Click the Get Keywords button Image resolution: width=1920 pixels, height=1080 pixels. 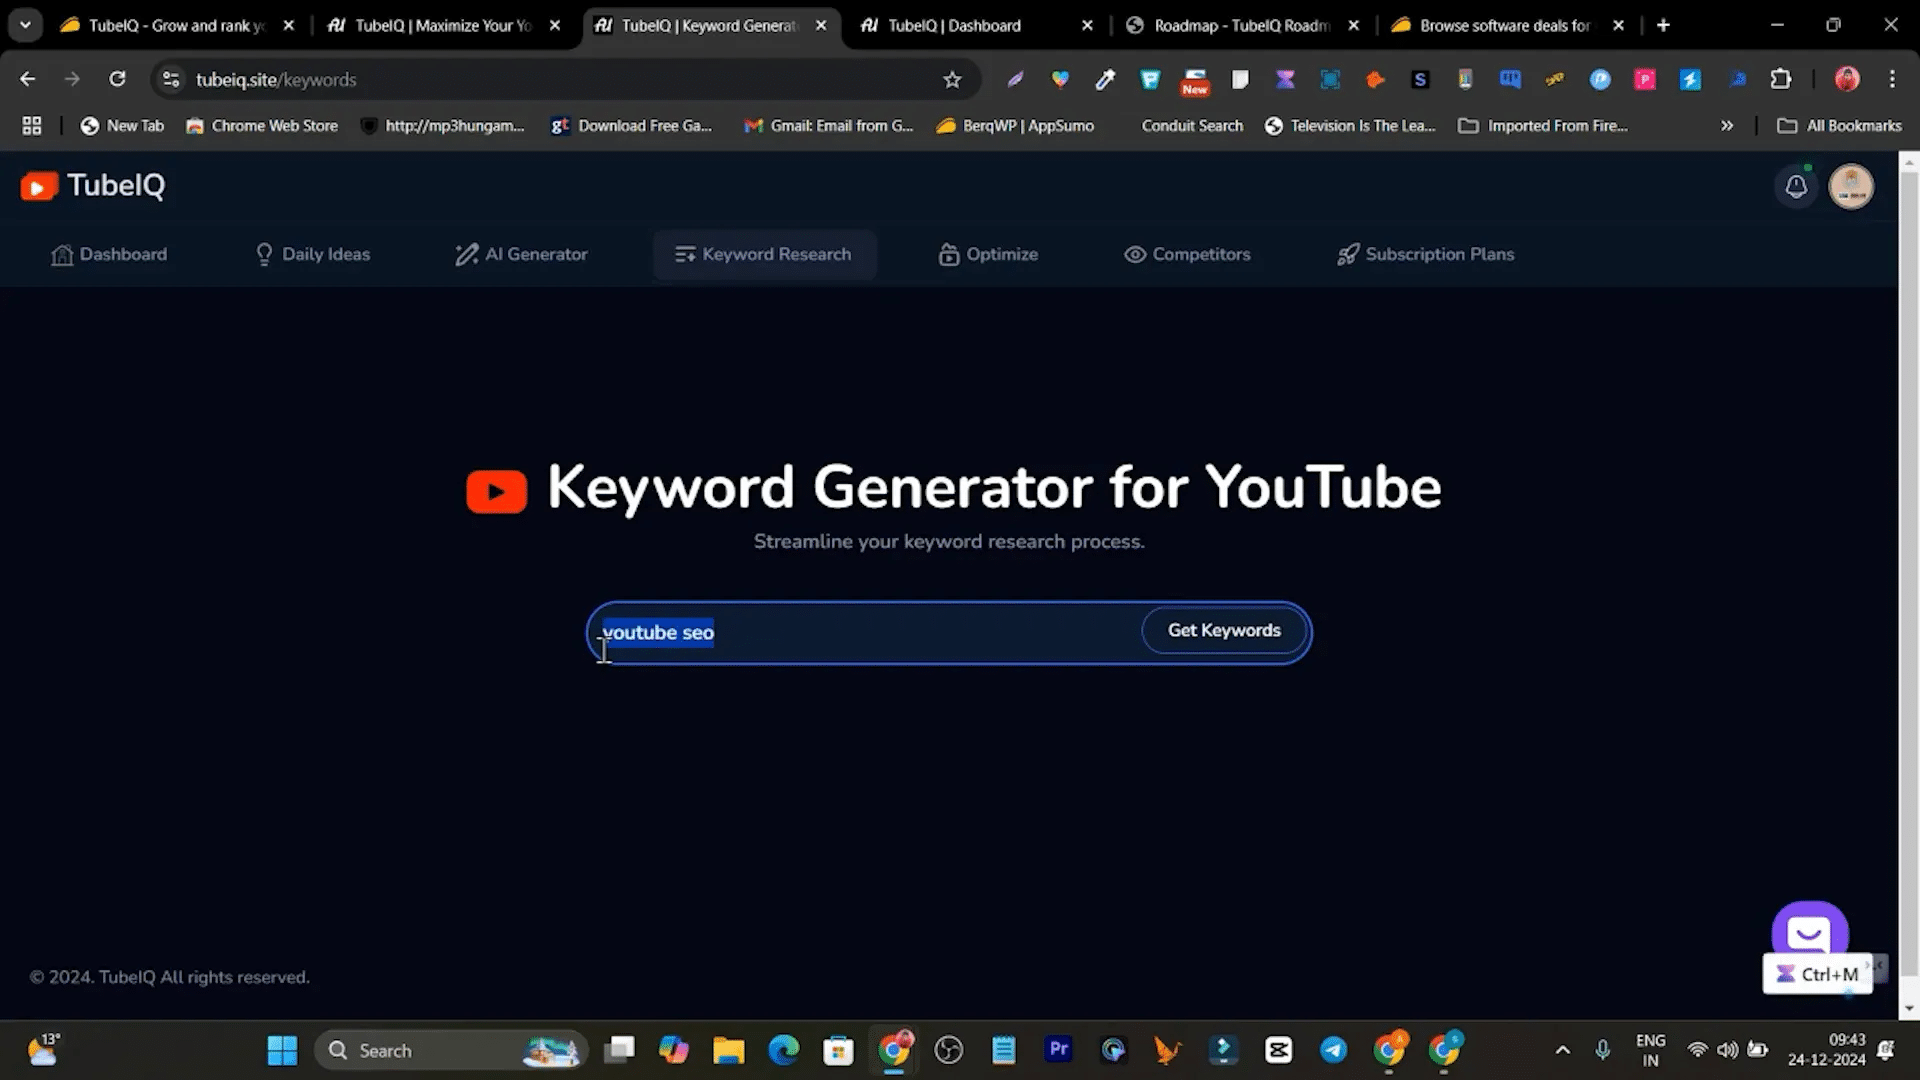point(1224,631)
